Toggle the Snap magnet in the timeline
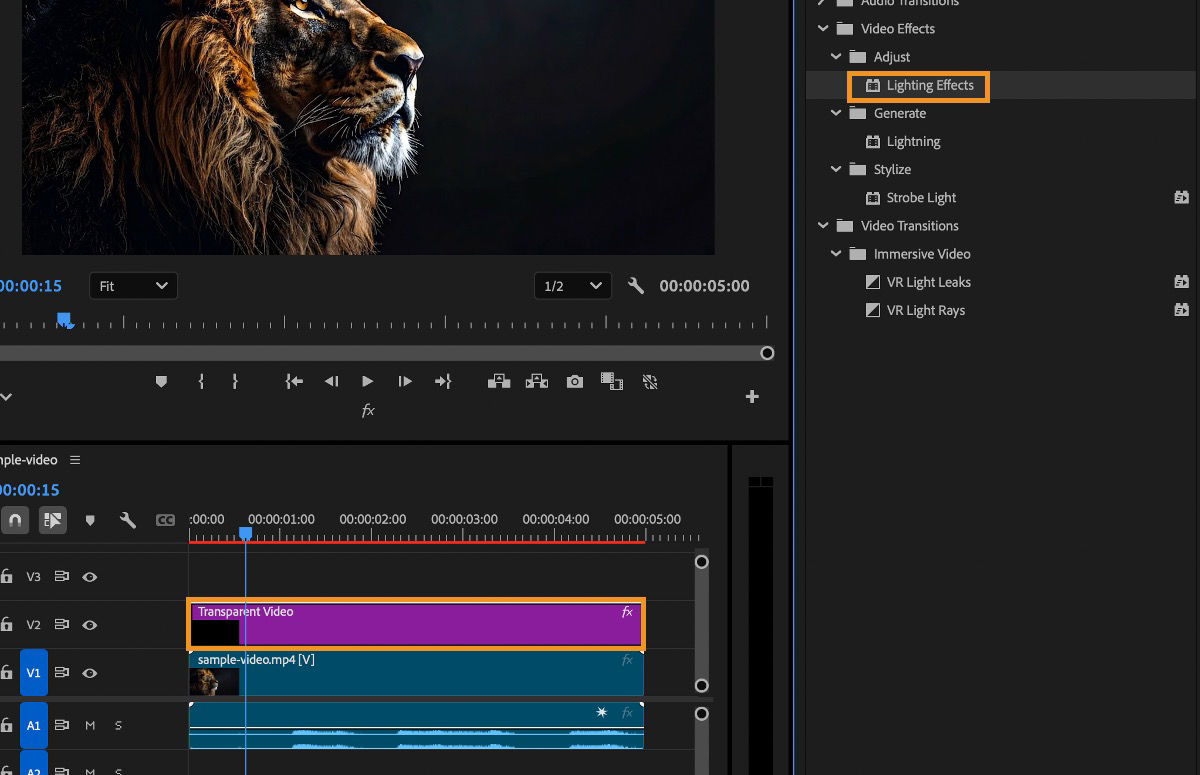Viewport: 1200px width, 775px height. pyautogui.click(x=16, y=520)
